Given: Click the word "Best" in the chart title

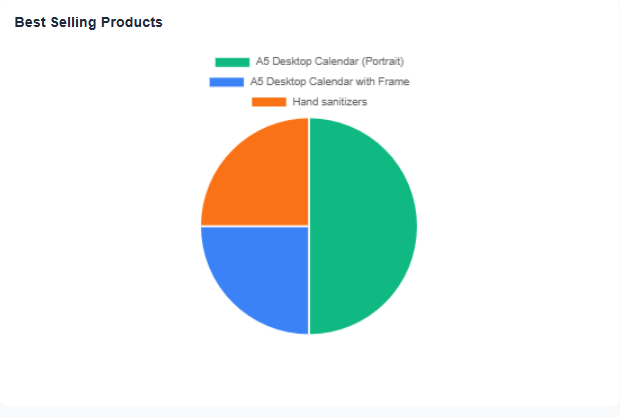Looking at the screenshot, I should pyautogui.click(x=29, y=22).
